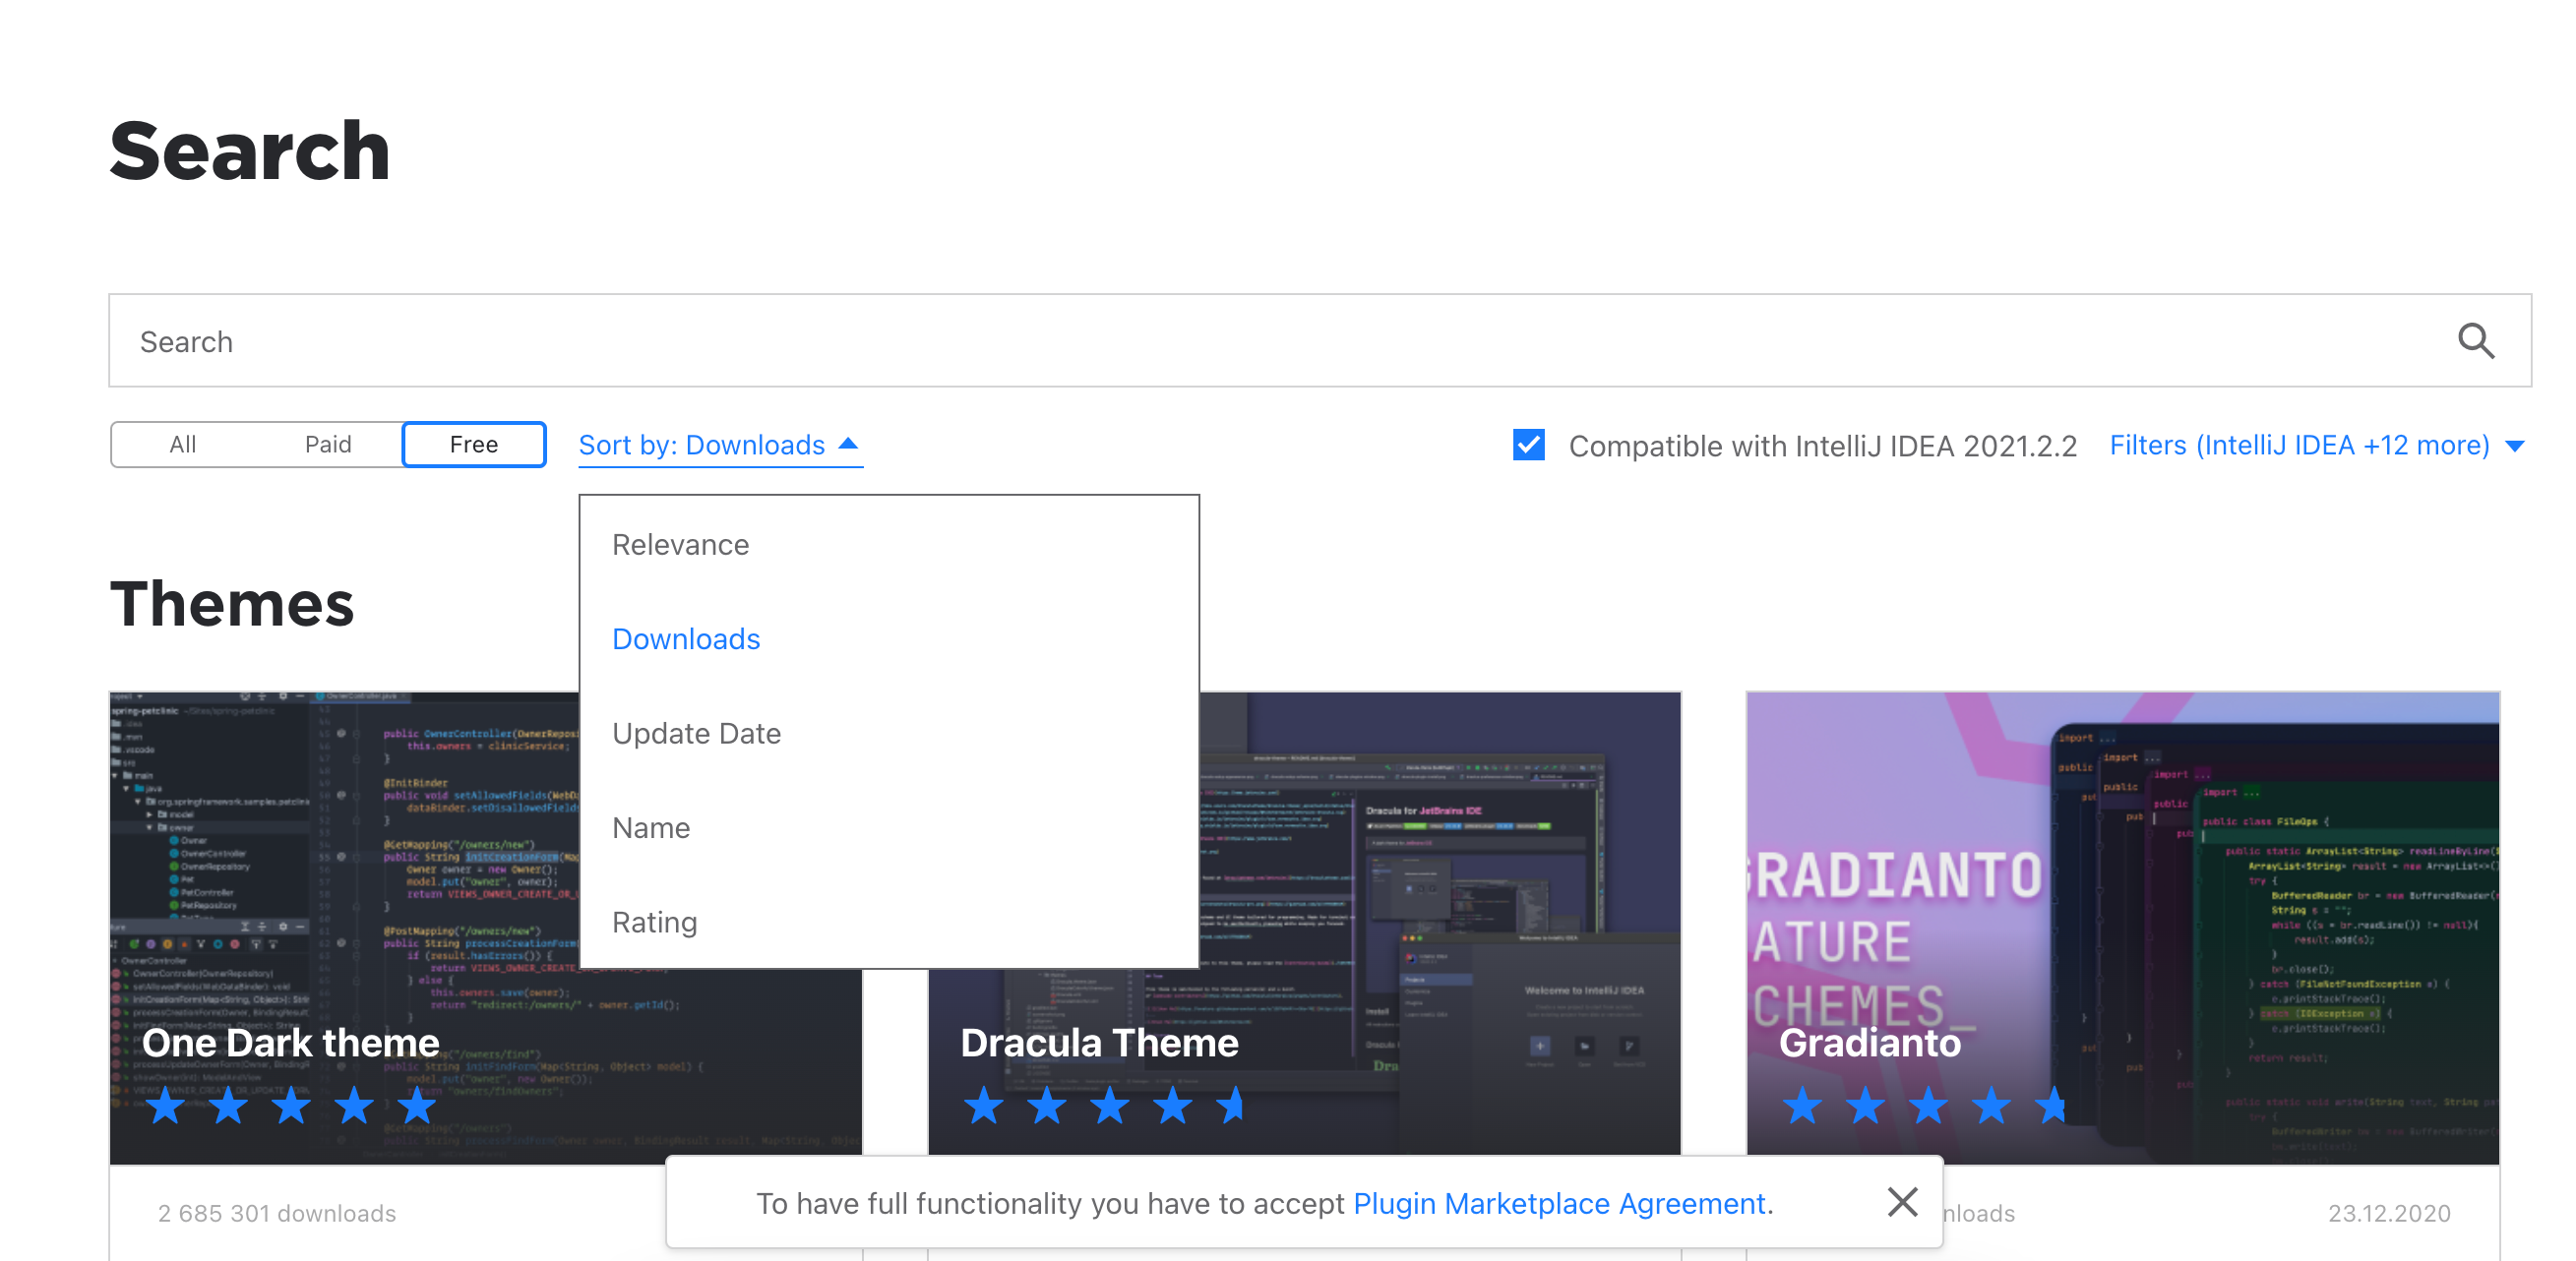Open the Plugin Marketplace Agreement link

pyautogui.click(x=1559, y=1203)
